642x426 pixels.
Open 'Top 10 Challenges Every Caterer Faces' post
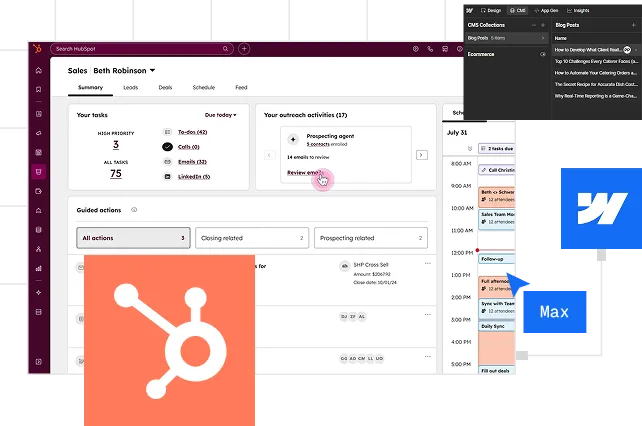point(596,61)
